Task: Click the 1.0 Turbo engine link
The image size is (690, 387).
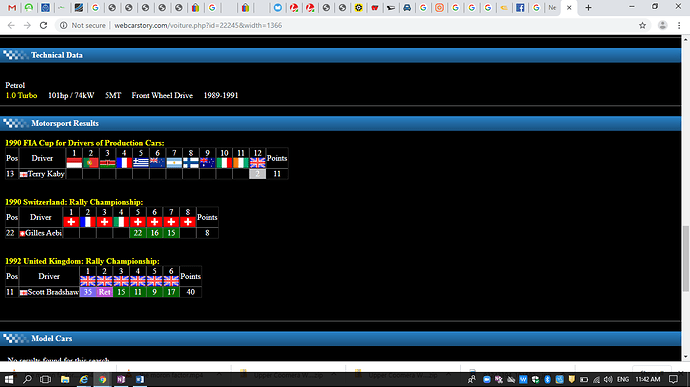Action: [21, 96]
